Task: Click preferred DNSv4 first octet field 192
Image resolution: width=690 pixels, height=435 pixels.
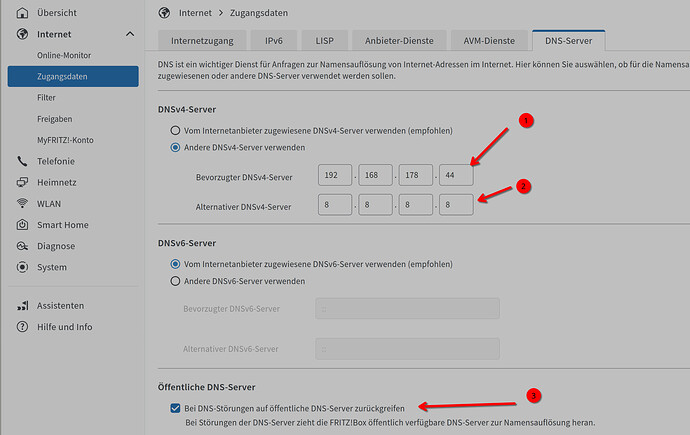Action: [335, 175]
